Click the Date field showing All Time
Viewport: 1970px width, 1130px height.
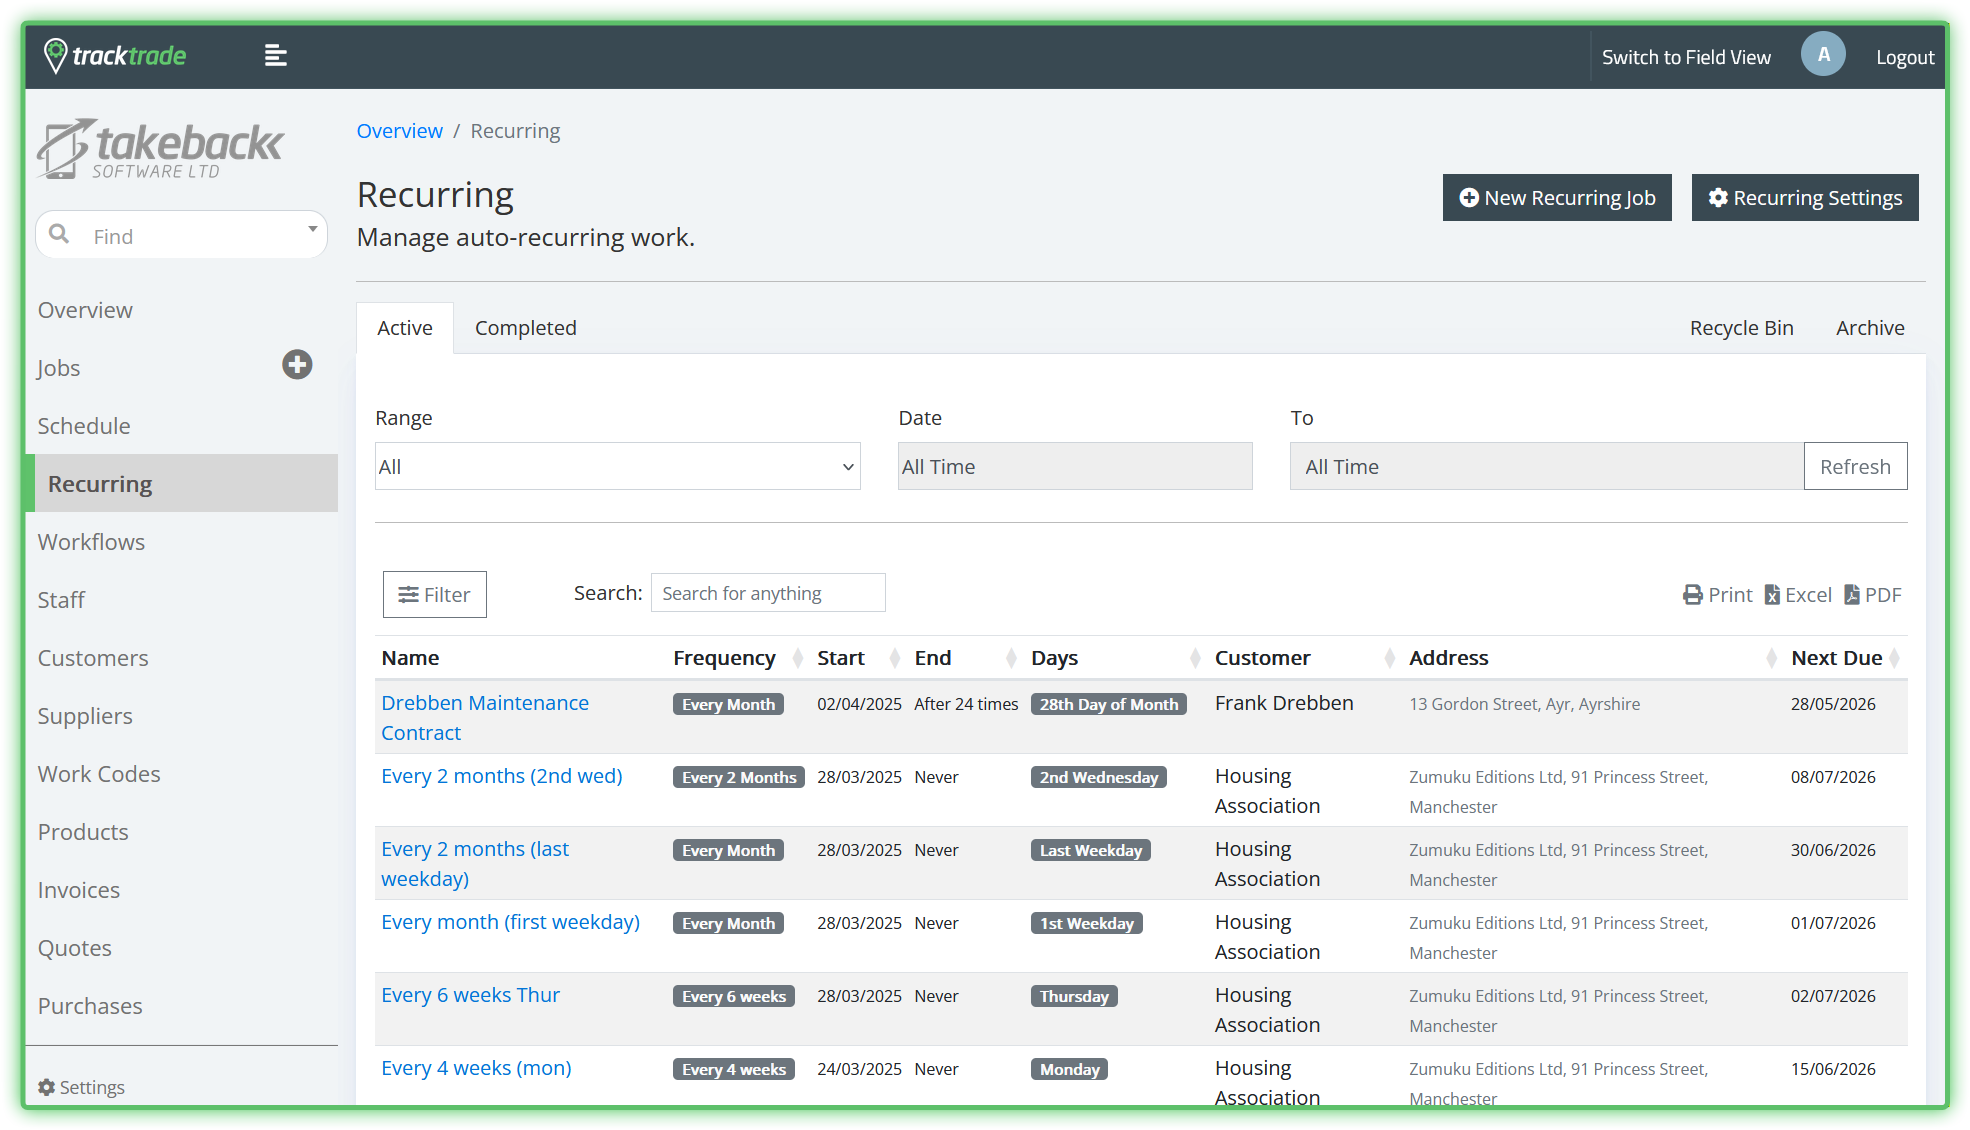[1074, 467]
